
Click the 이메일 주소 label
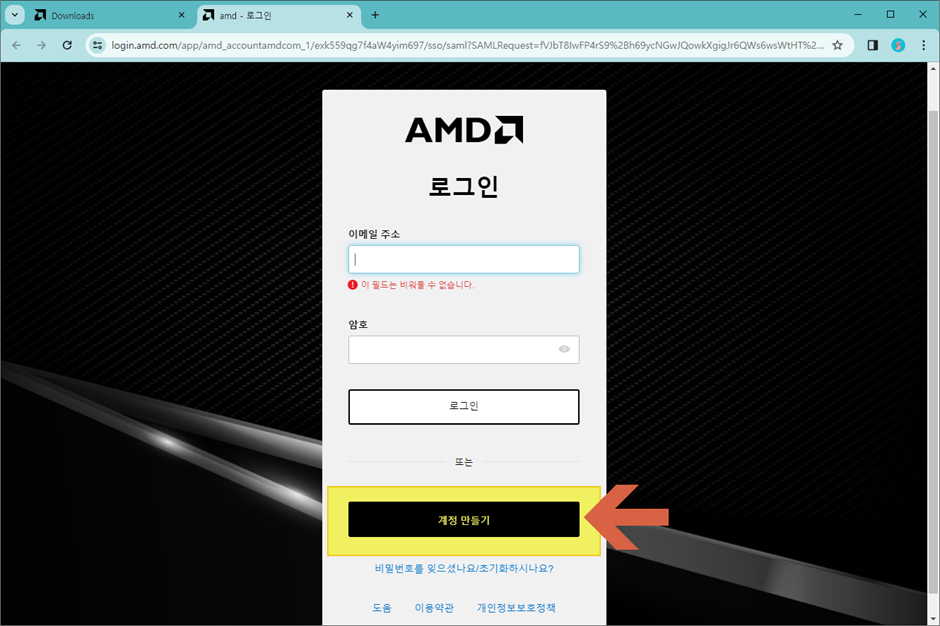pyautogui.click(x=374, y=234)
